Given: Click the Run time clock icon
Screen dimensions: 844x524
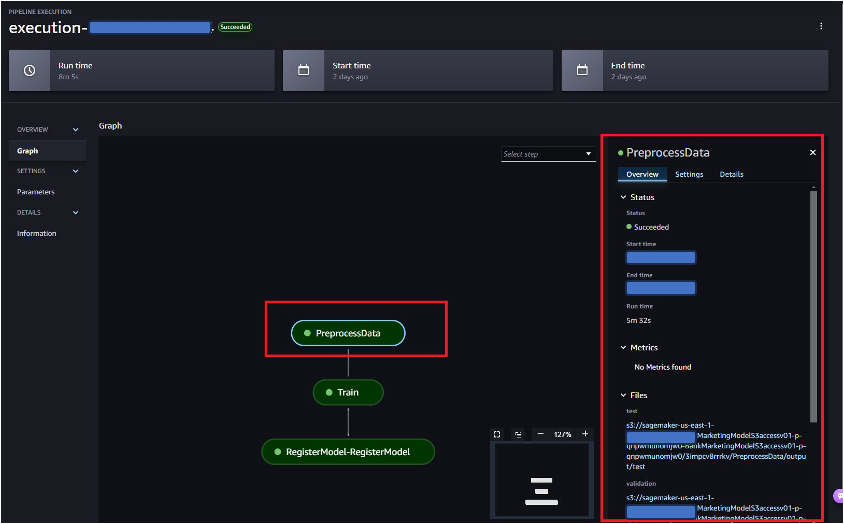Looking at the screenshot, I should tap(30, 71).
